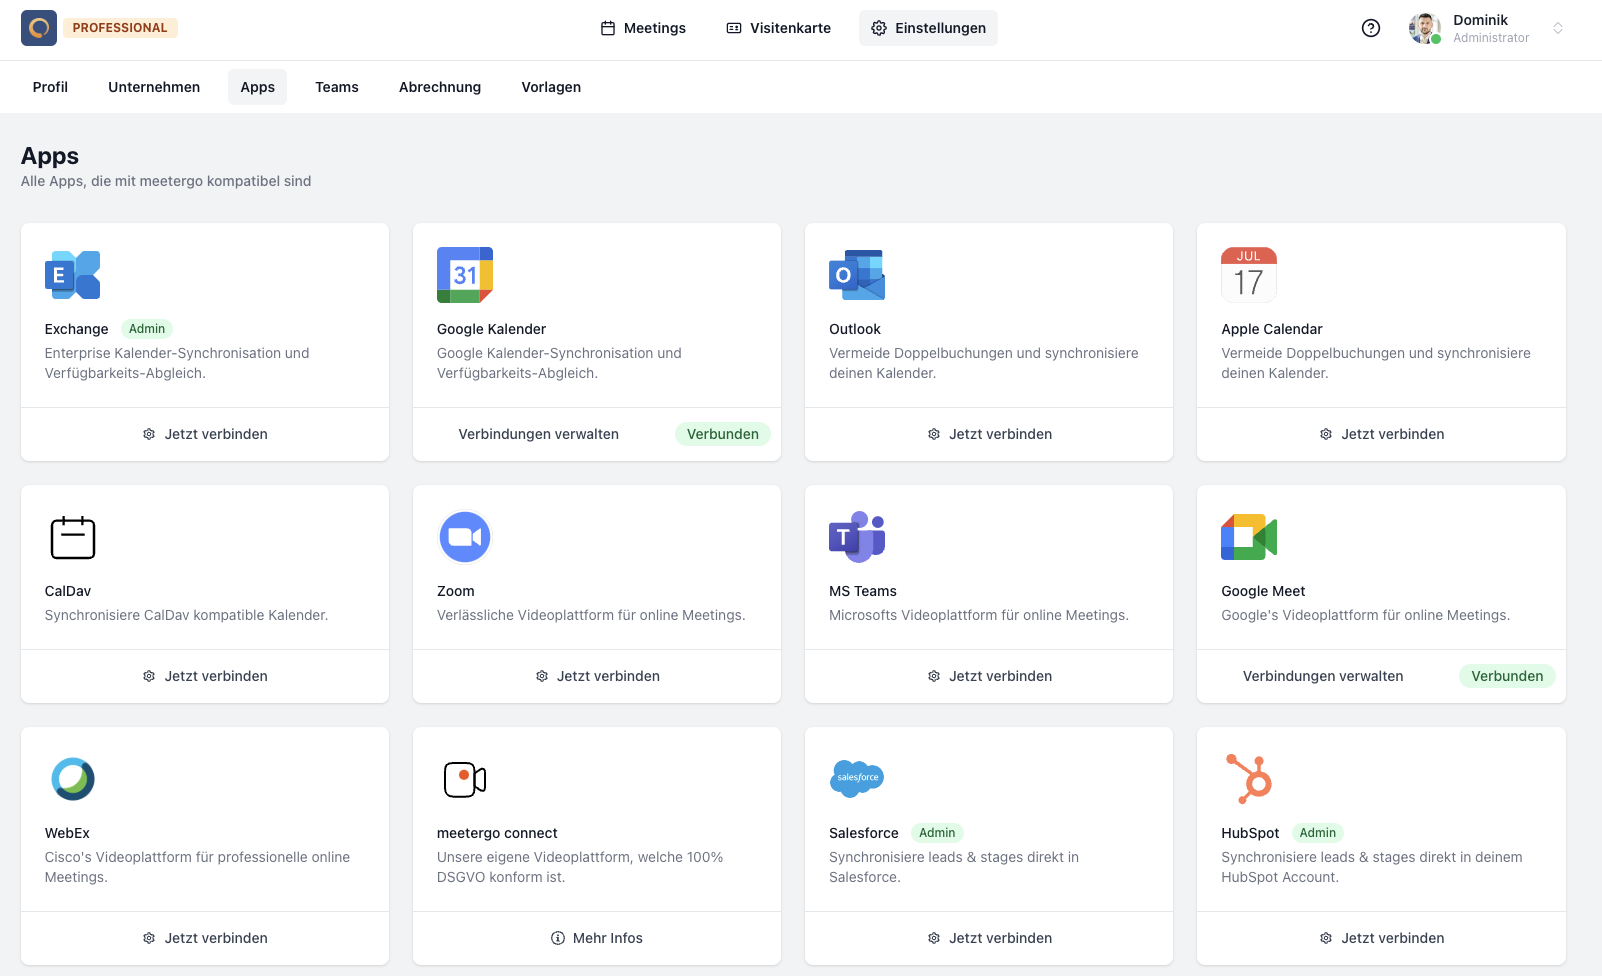Switch to the Profil tab

point(50,87)
